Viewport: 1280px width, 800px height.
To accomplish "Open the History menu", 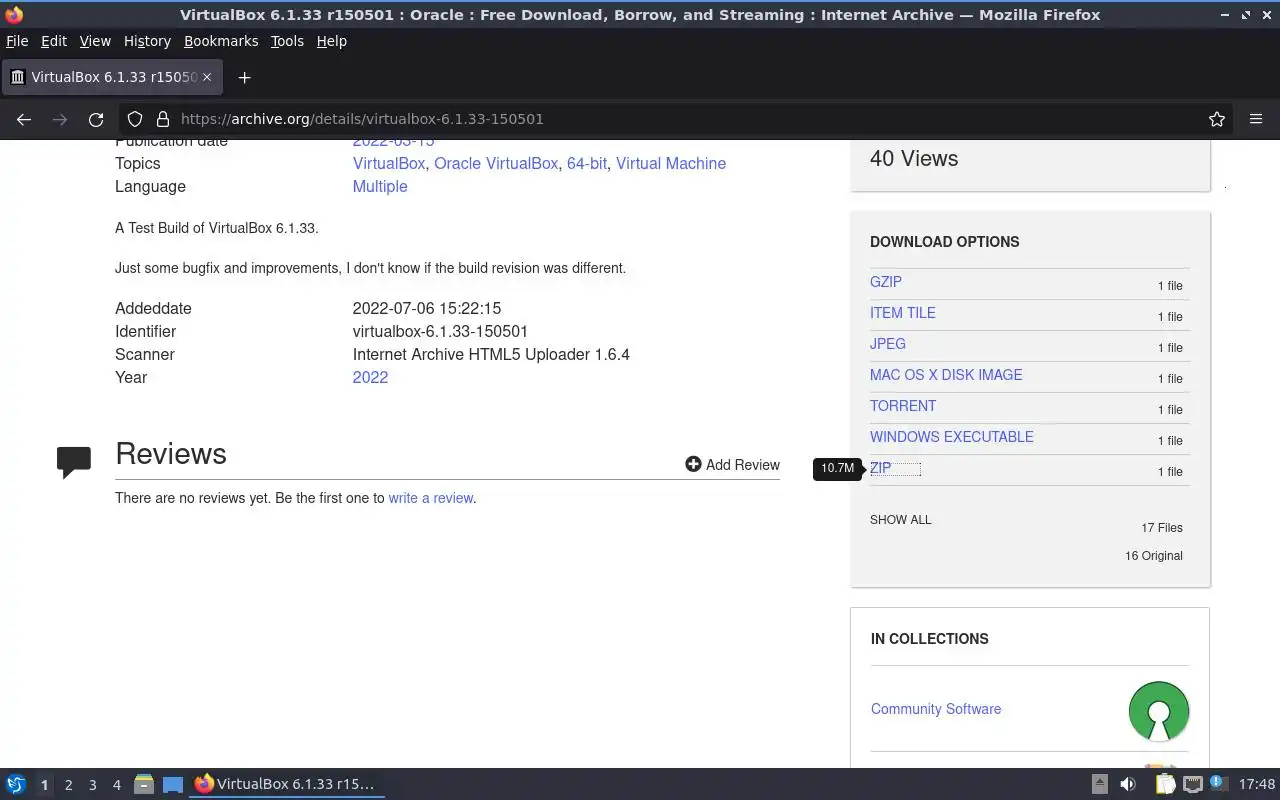I will point(147,41).
